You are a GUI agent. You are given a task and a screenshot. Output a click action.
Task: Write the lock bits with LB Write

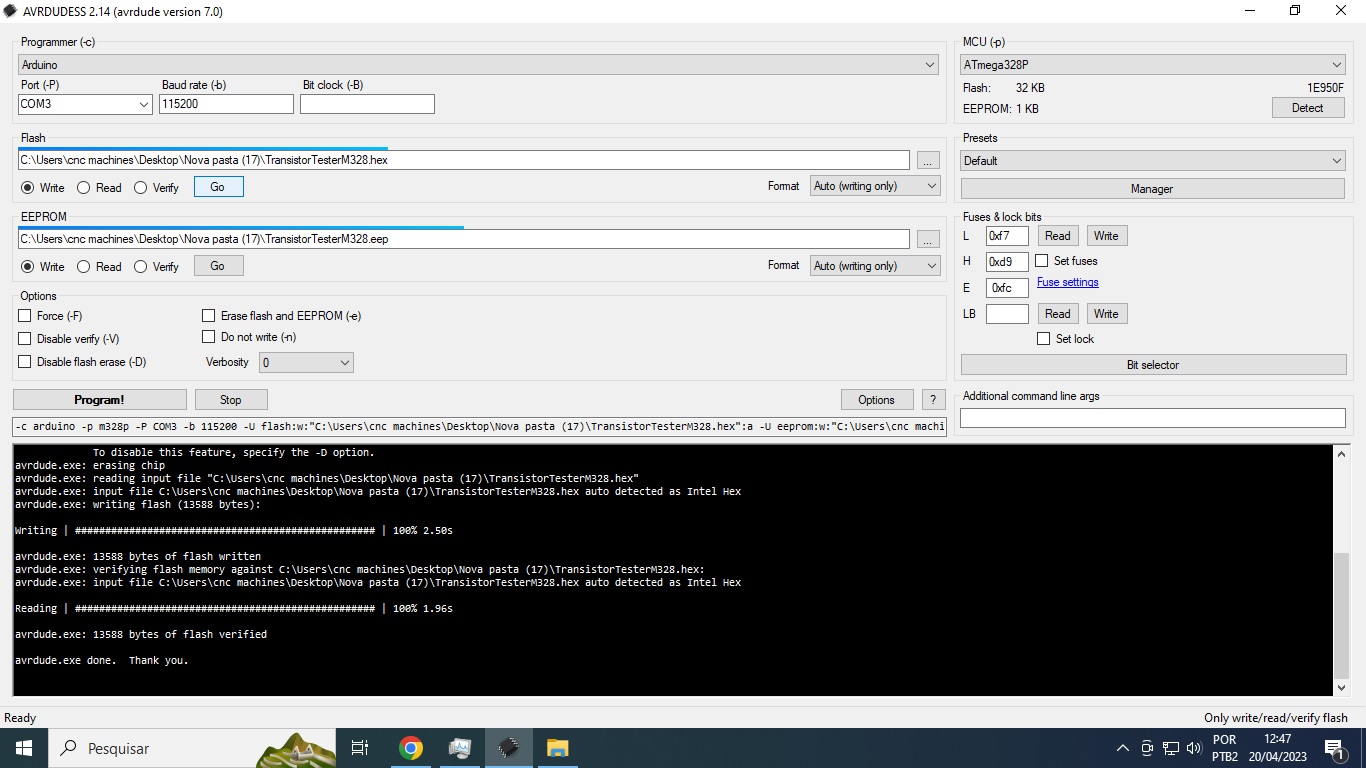click(x=1106, y=314)
